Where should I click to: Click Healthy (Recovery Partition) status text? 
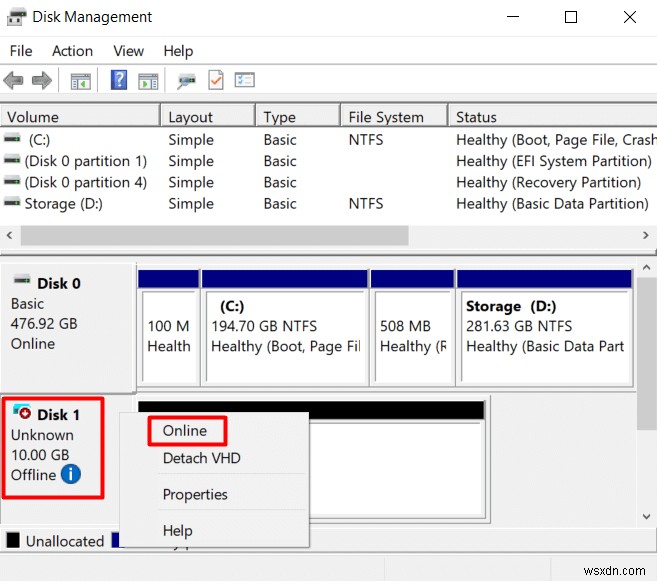pyautogui.click(x=548, y=182)
